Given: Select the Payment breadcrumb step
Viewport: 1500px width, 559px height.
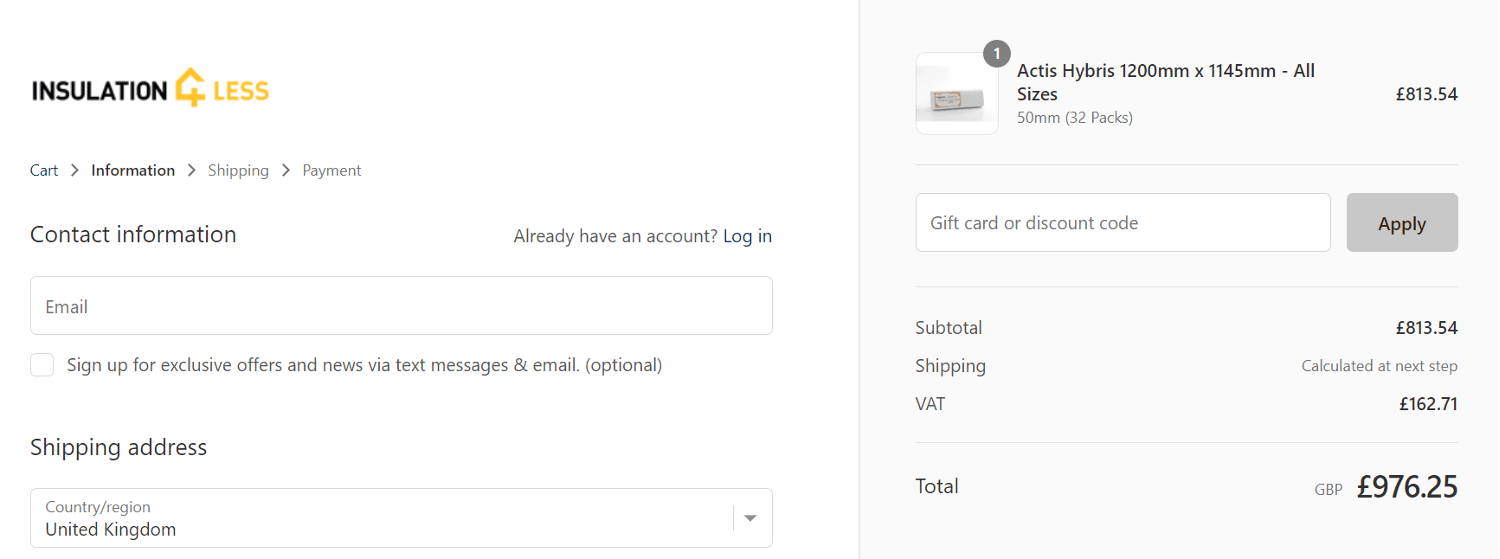Looking at the screenshot, I should 332,171.
